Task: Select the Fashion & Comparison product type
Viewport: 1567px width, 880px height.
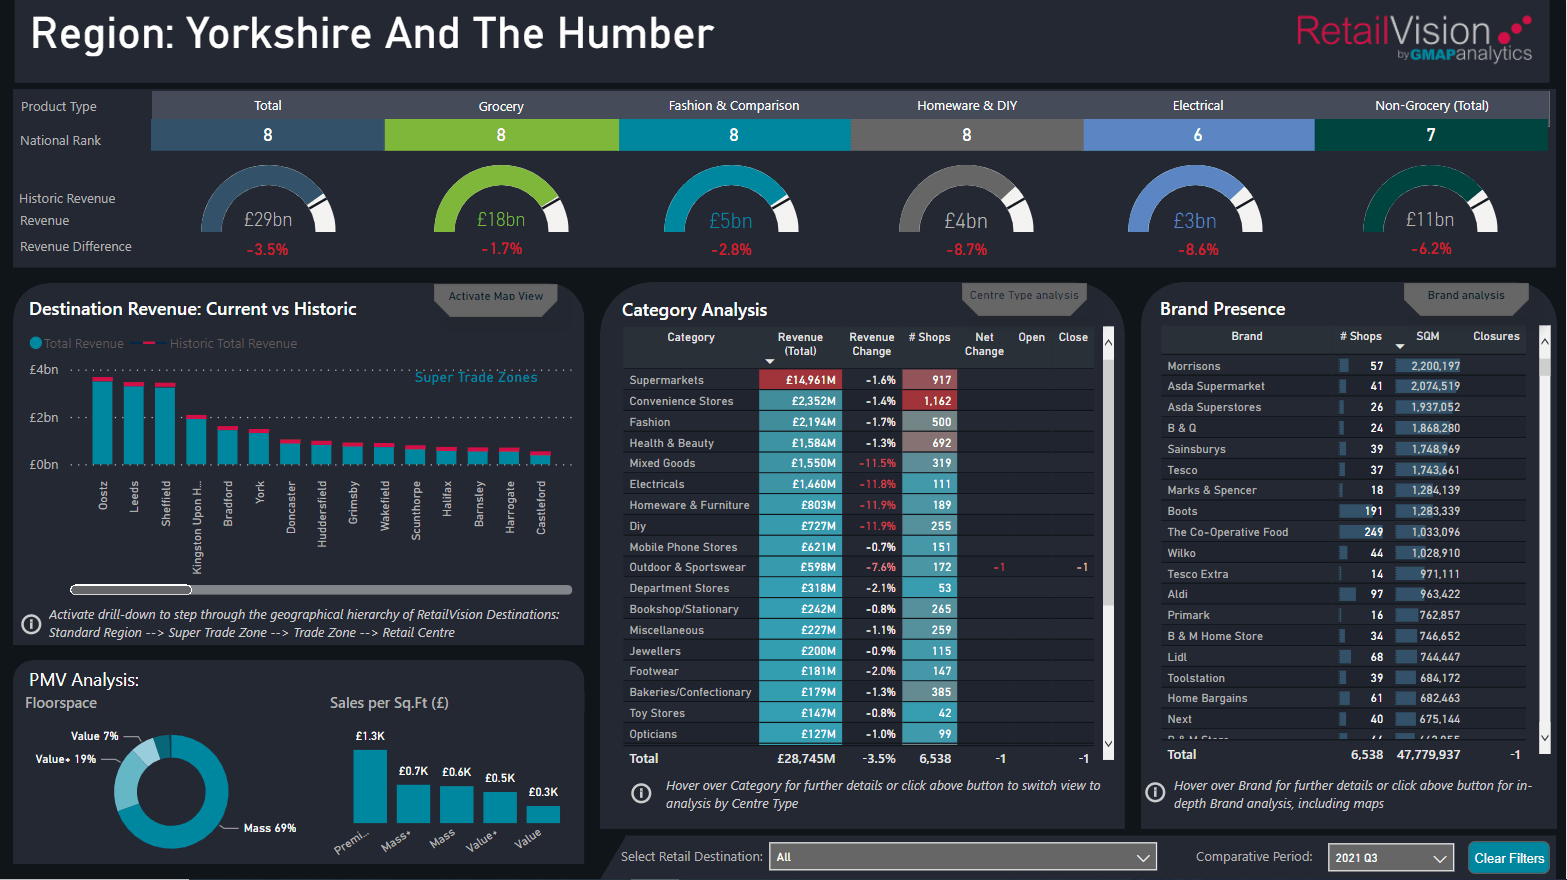Action: (x=734, y=105)
